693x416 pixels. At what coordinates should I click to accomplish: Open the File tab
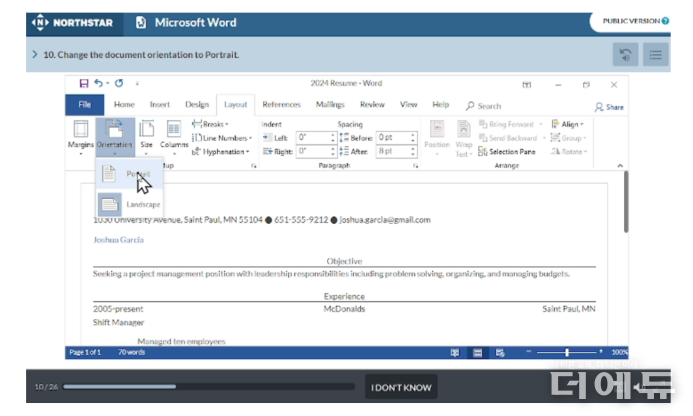(84, 105)
